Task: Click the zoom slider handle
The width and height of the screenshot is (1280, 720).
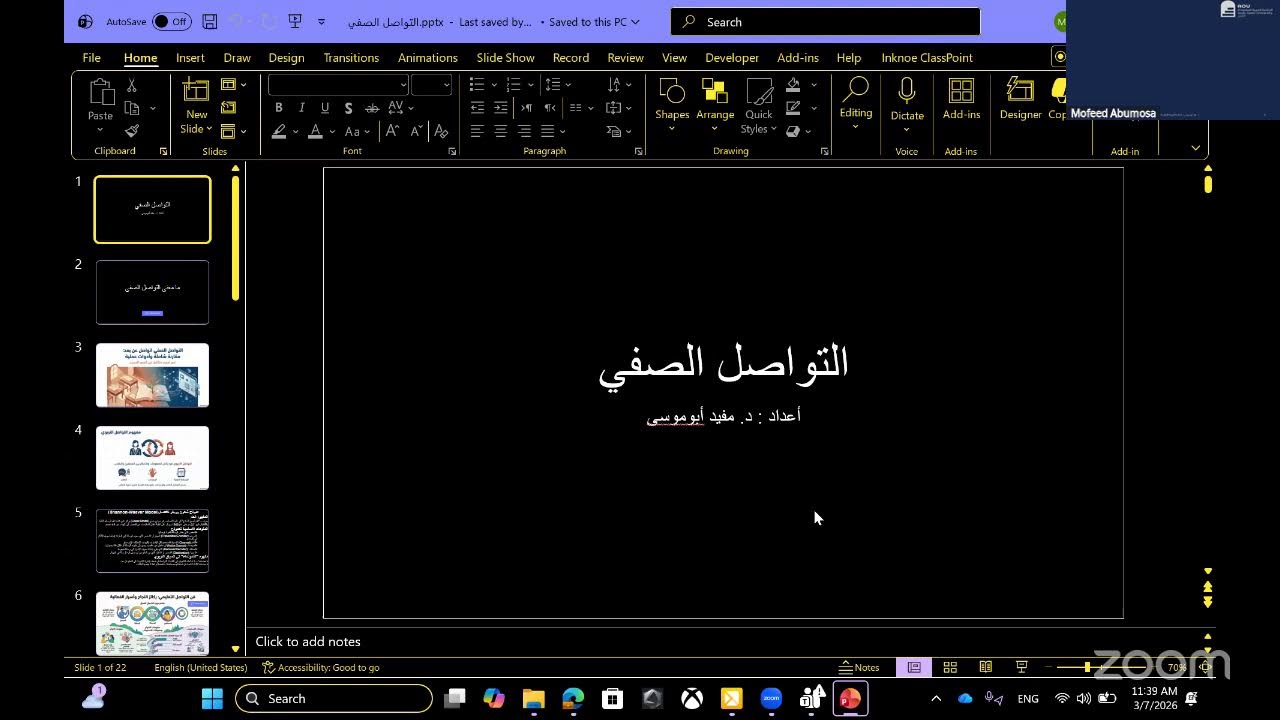Action: [x=1087, y=667]
